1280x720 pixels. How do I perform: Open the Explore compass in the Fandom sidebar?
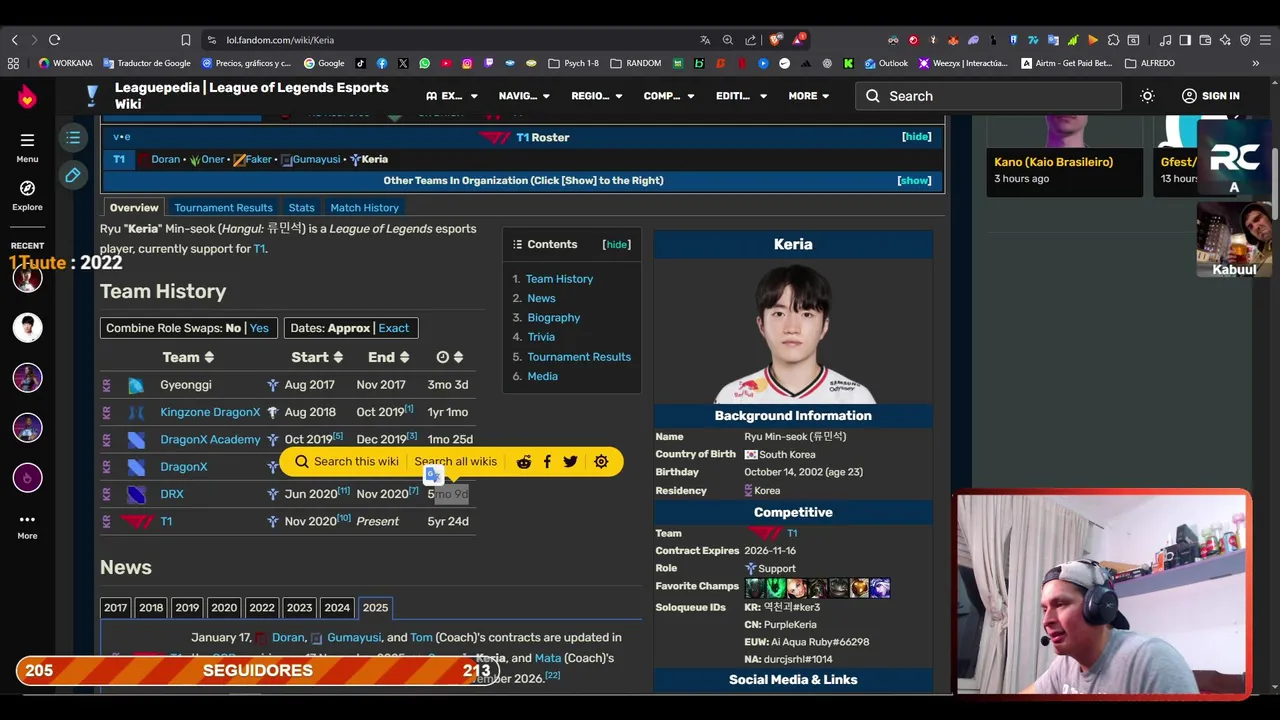click(x=27, y=195)
